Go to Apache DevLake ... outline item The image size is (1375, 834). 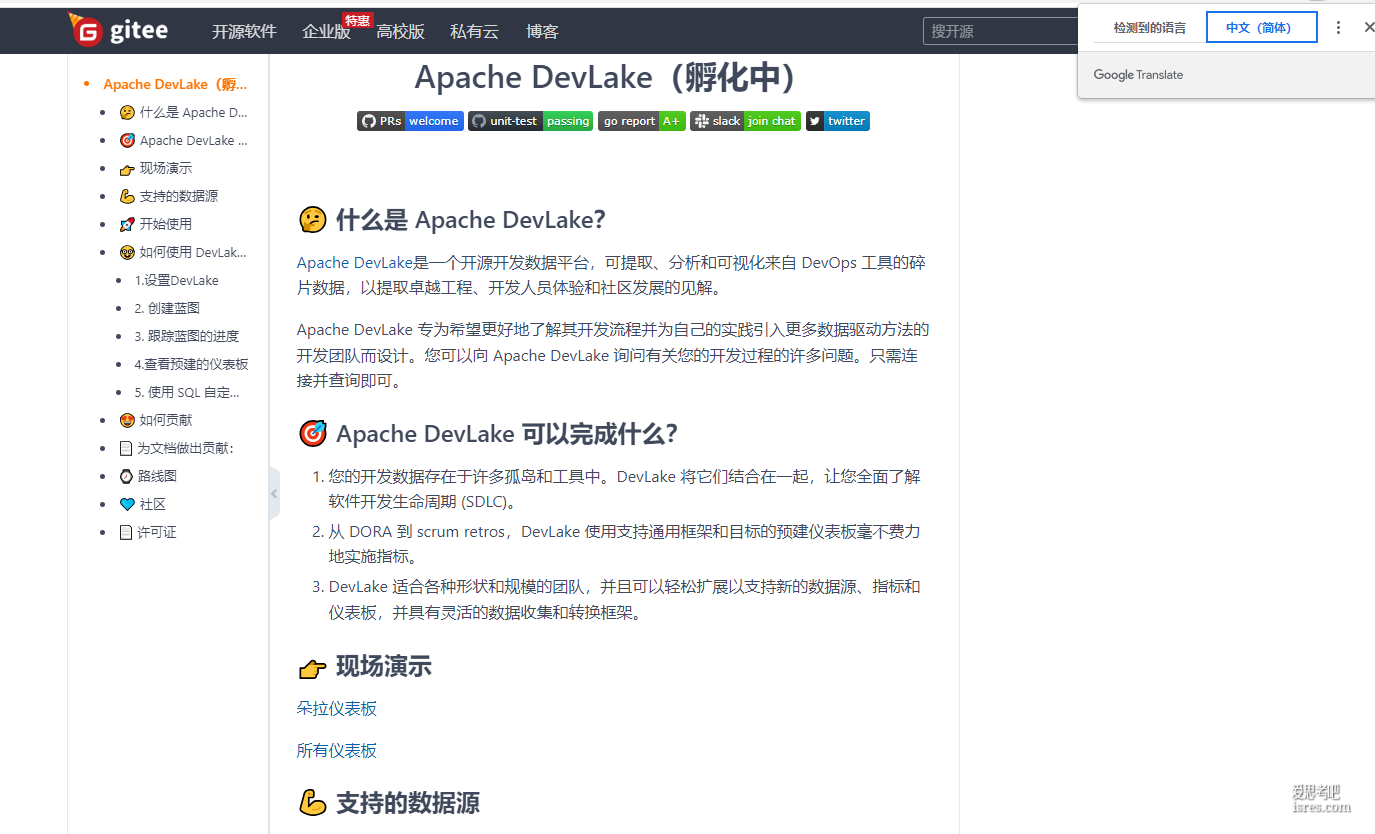tap(184, 140)
